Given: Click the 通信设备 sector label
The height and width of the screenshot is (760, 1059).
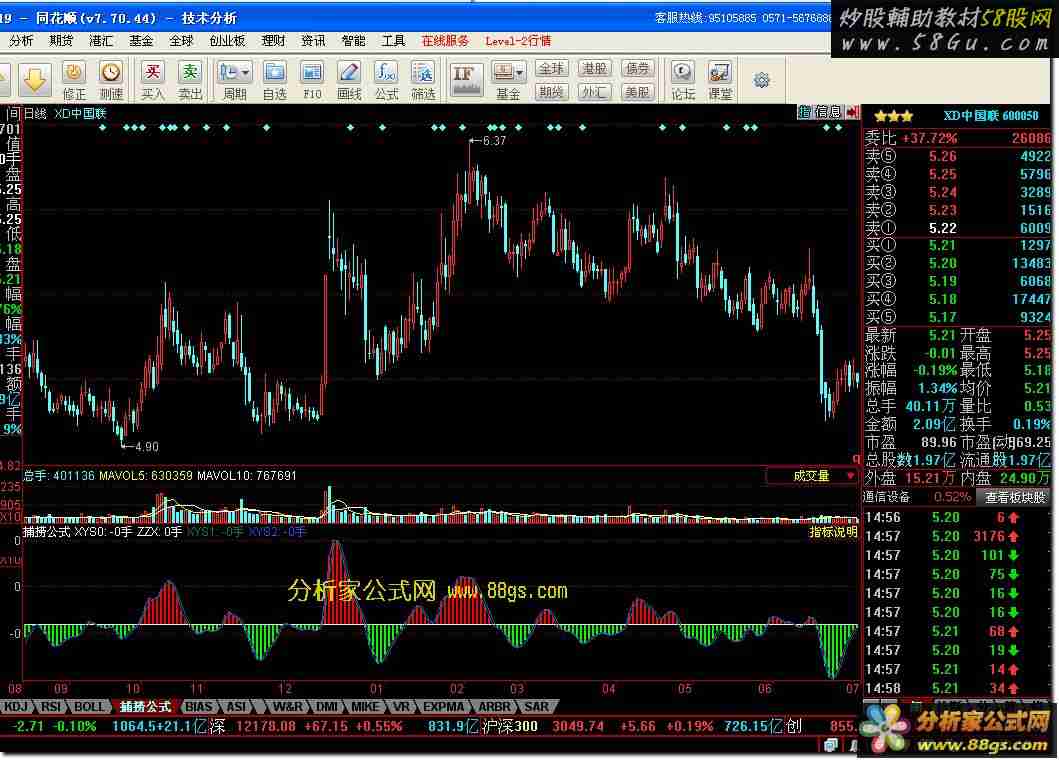Looking at the screenshot, I should pyautogui.click(x=887, y=497).
